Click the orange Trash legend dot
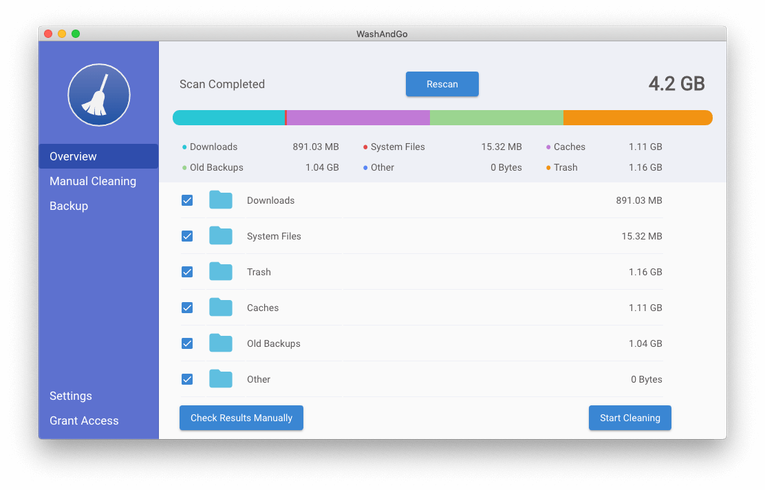 pyautogui.click(x=548, y=168)
